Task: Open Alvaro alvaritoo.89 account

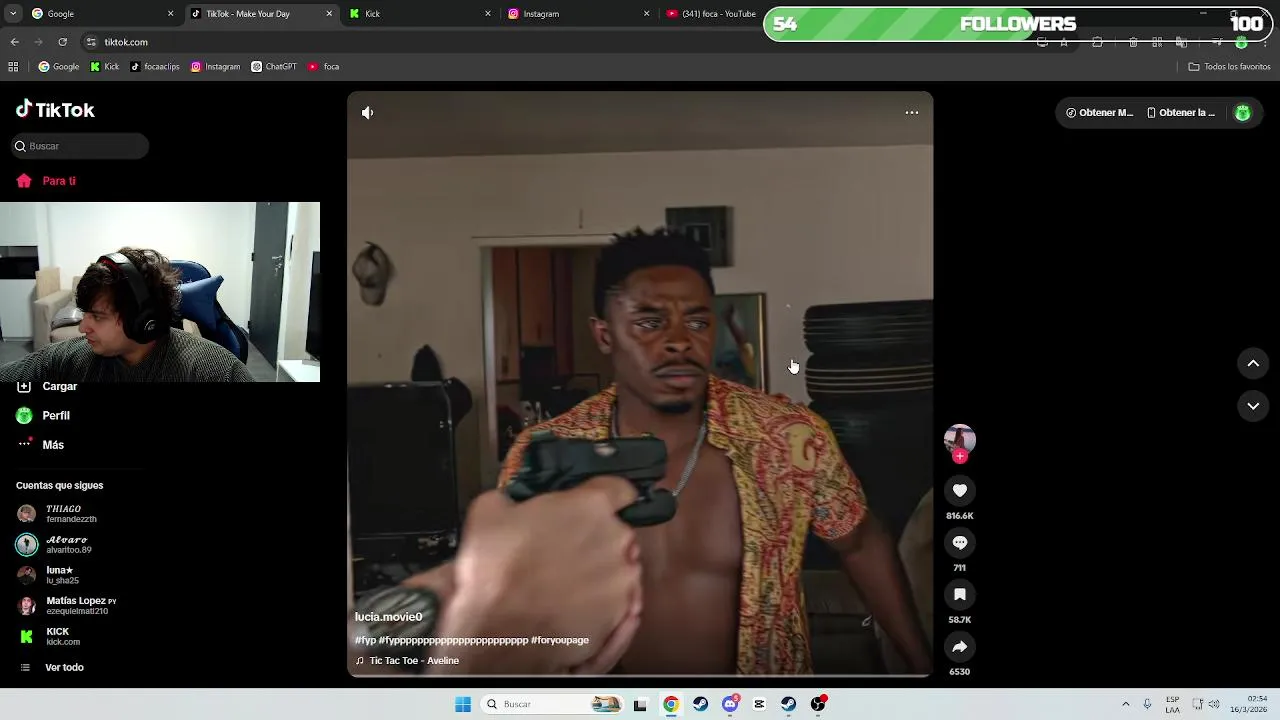Action: (x=54, y=545)
